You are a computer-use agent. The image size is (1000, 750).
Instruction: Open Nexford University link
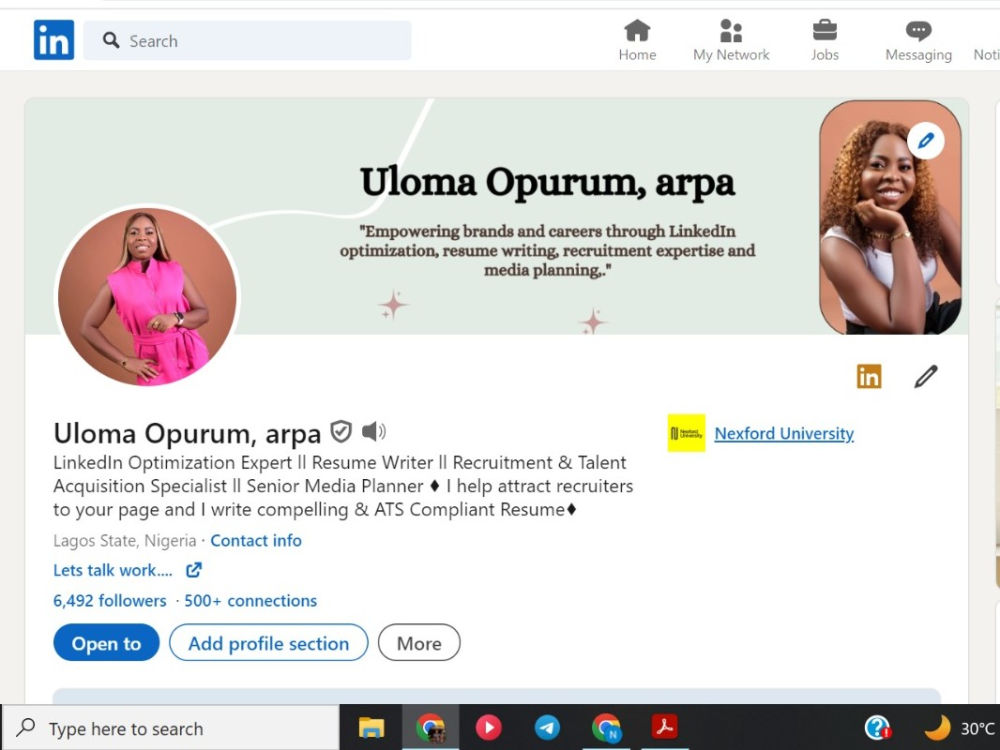[x=784, y=434]
